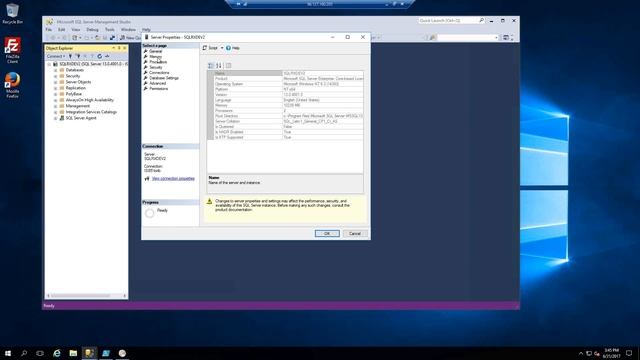
Task: Open the Edit menu in SSMS
Action: coord(61,30)
